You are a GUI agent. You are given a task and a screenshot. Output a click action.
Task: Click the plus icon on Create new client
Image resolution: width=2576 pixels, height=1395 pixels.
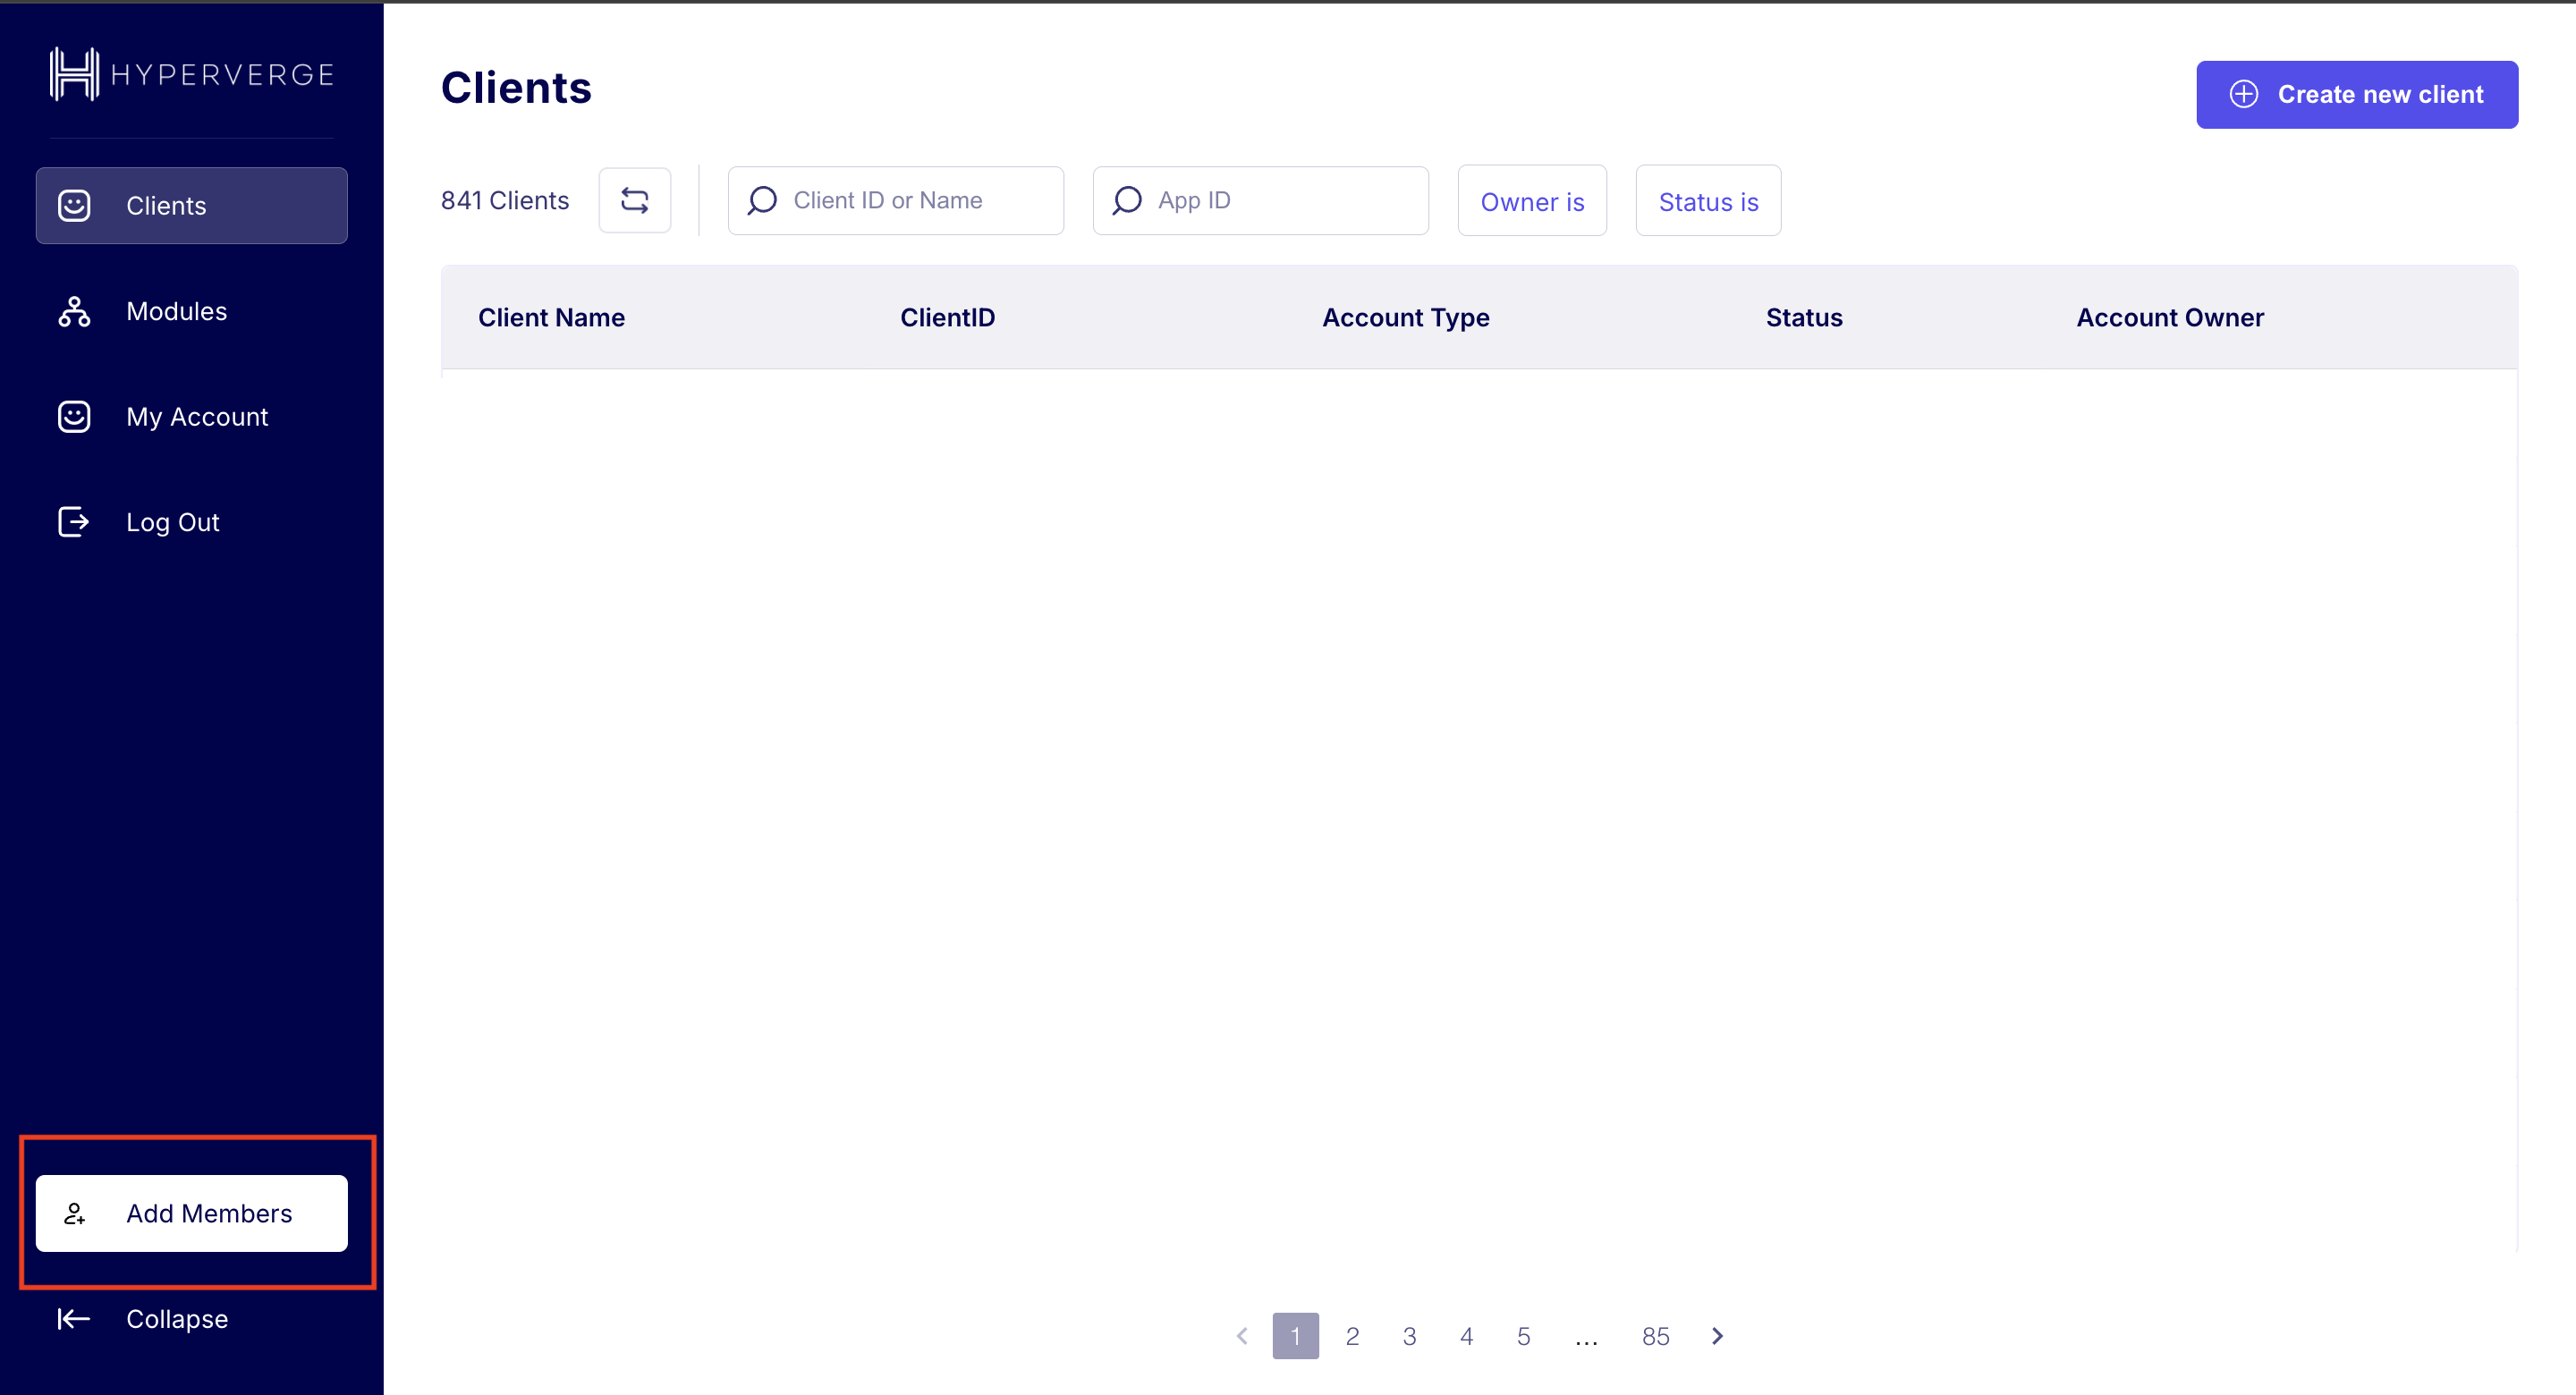[2244, 94]
